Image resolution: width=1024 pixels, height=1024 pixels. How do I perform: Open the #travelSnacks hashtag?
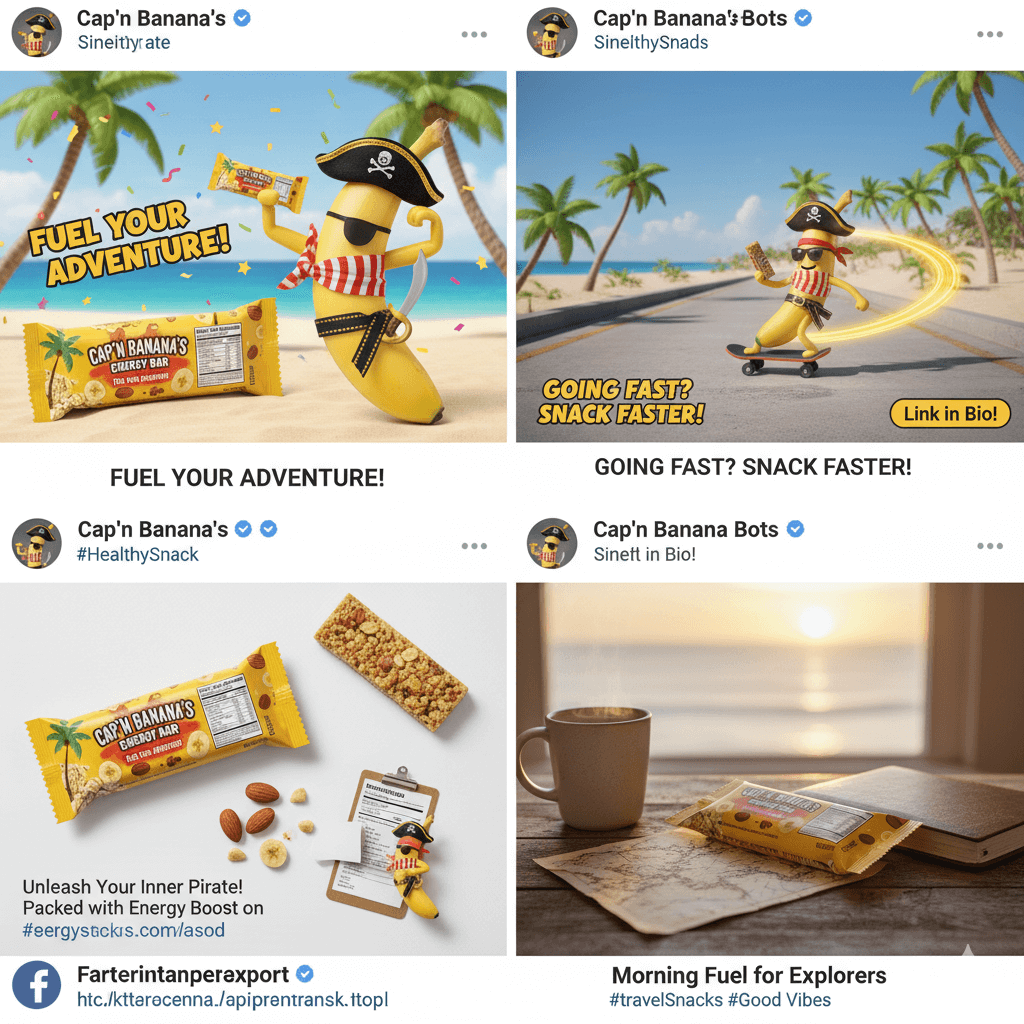(666, 1000)
